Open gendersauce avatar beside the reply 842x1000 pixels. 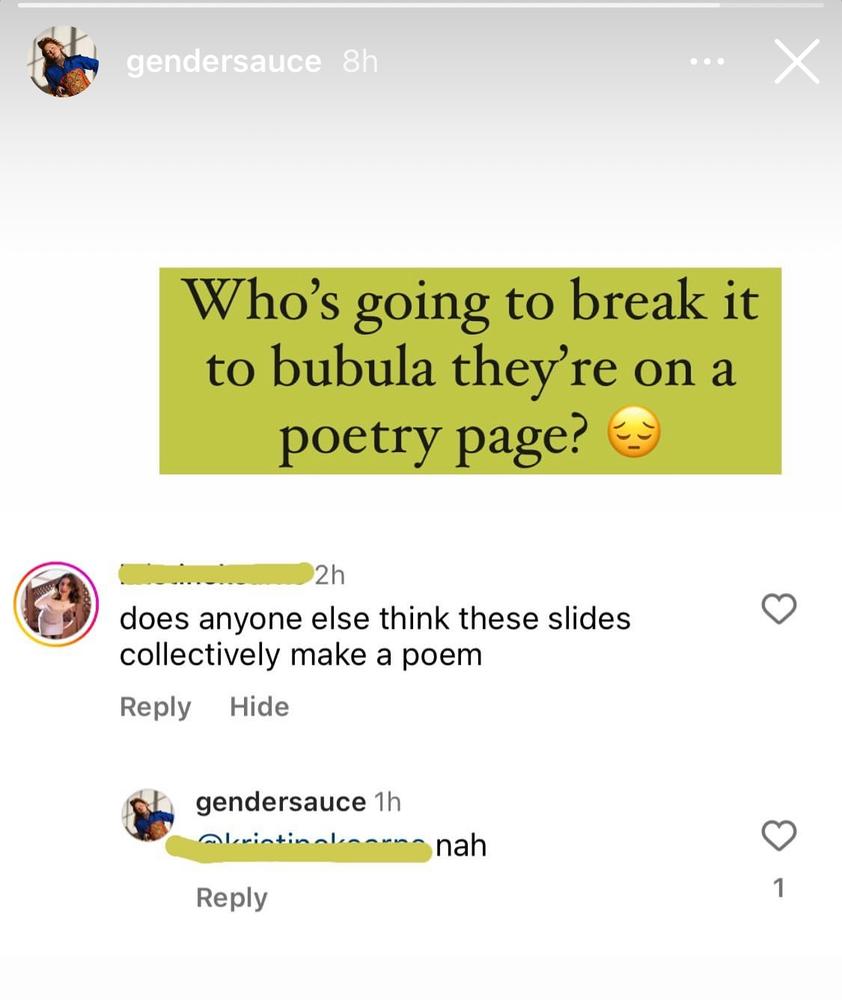[147, 814]
